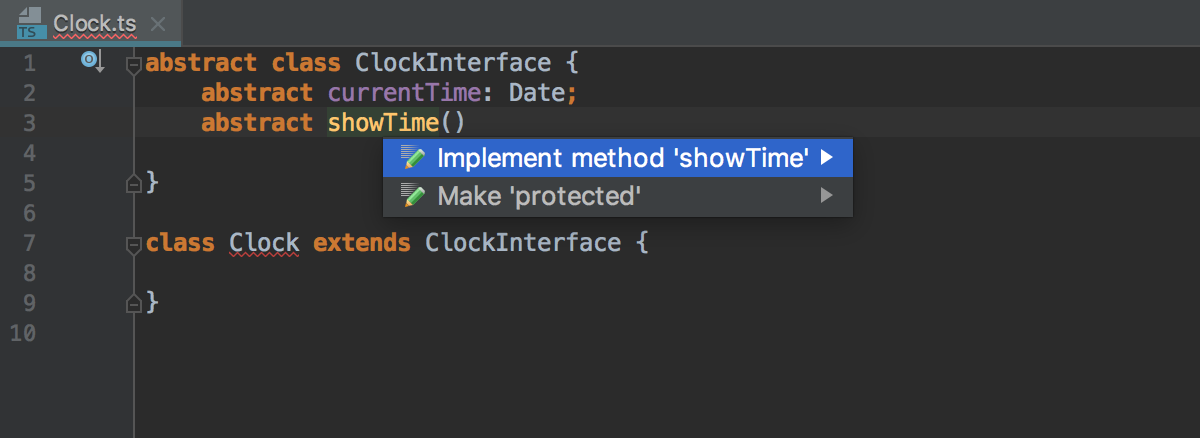Image resolution: width=1200 pixels, height=438 pixels.
Task: Click pencil icon beside Make 'protected'
Action: click(x=413, y=195)
